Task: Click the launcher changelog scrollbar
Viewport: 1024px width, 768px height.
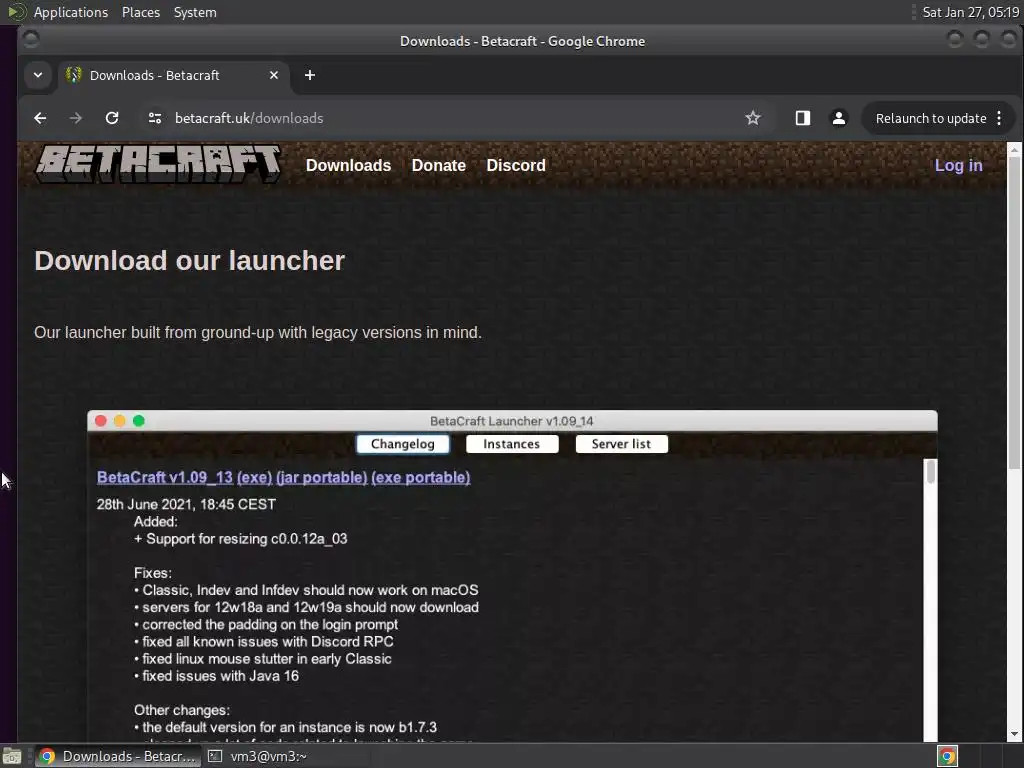Action: pyautogui.click(x=931, y=472)
